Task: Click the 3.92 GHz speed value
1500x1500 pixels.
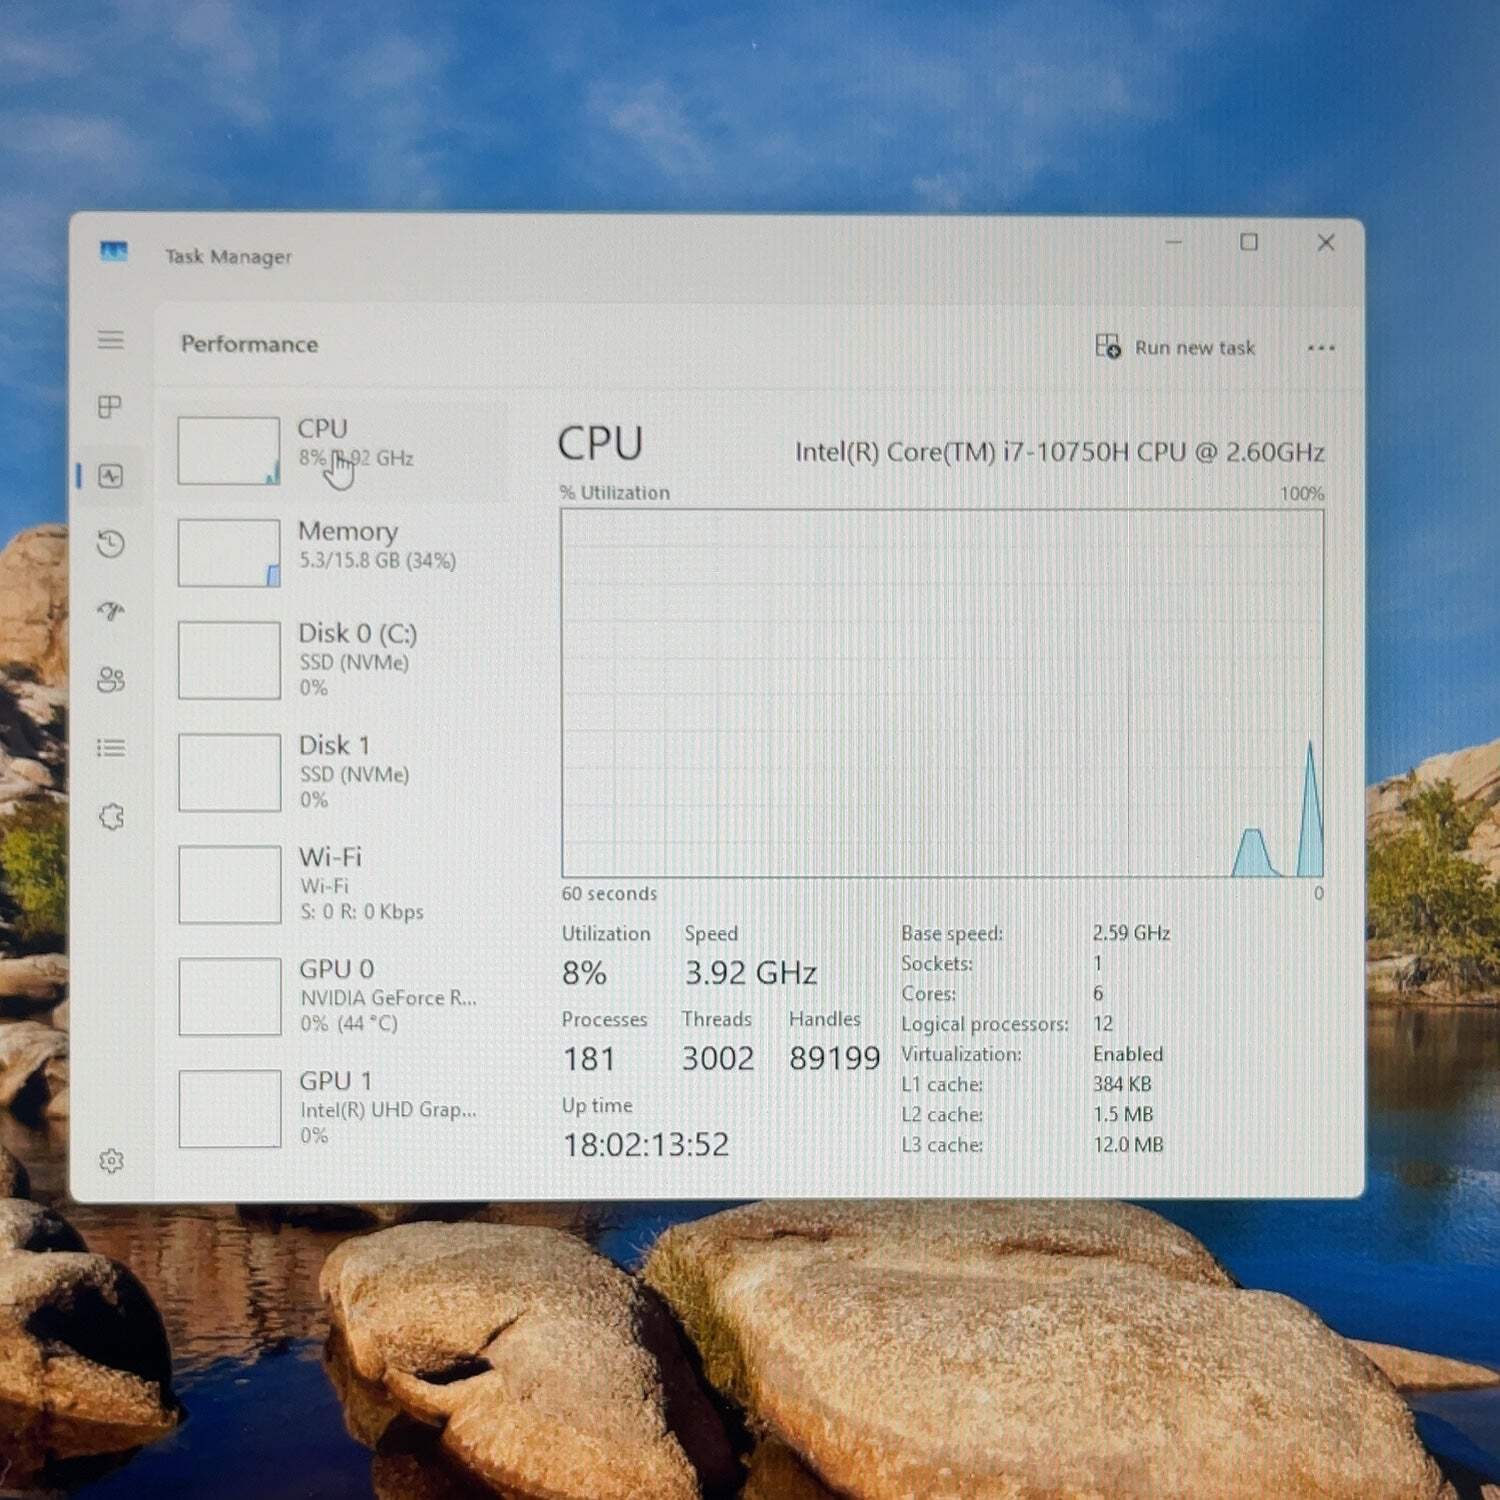Action: point(750,973)
